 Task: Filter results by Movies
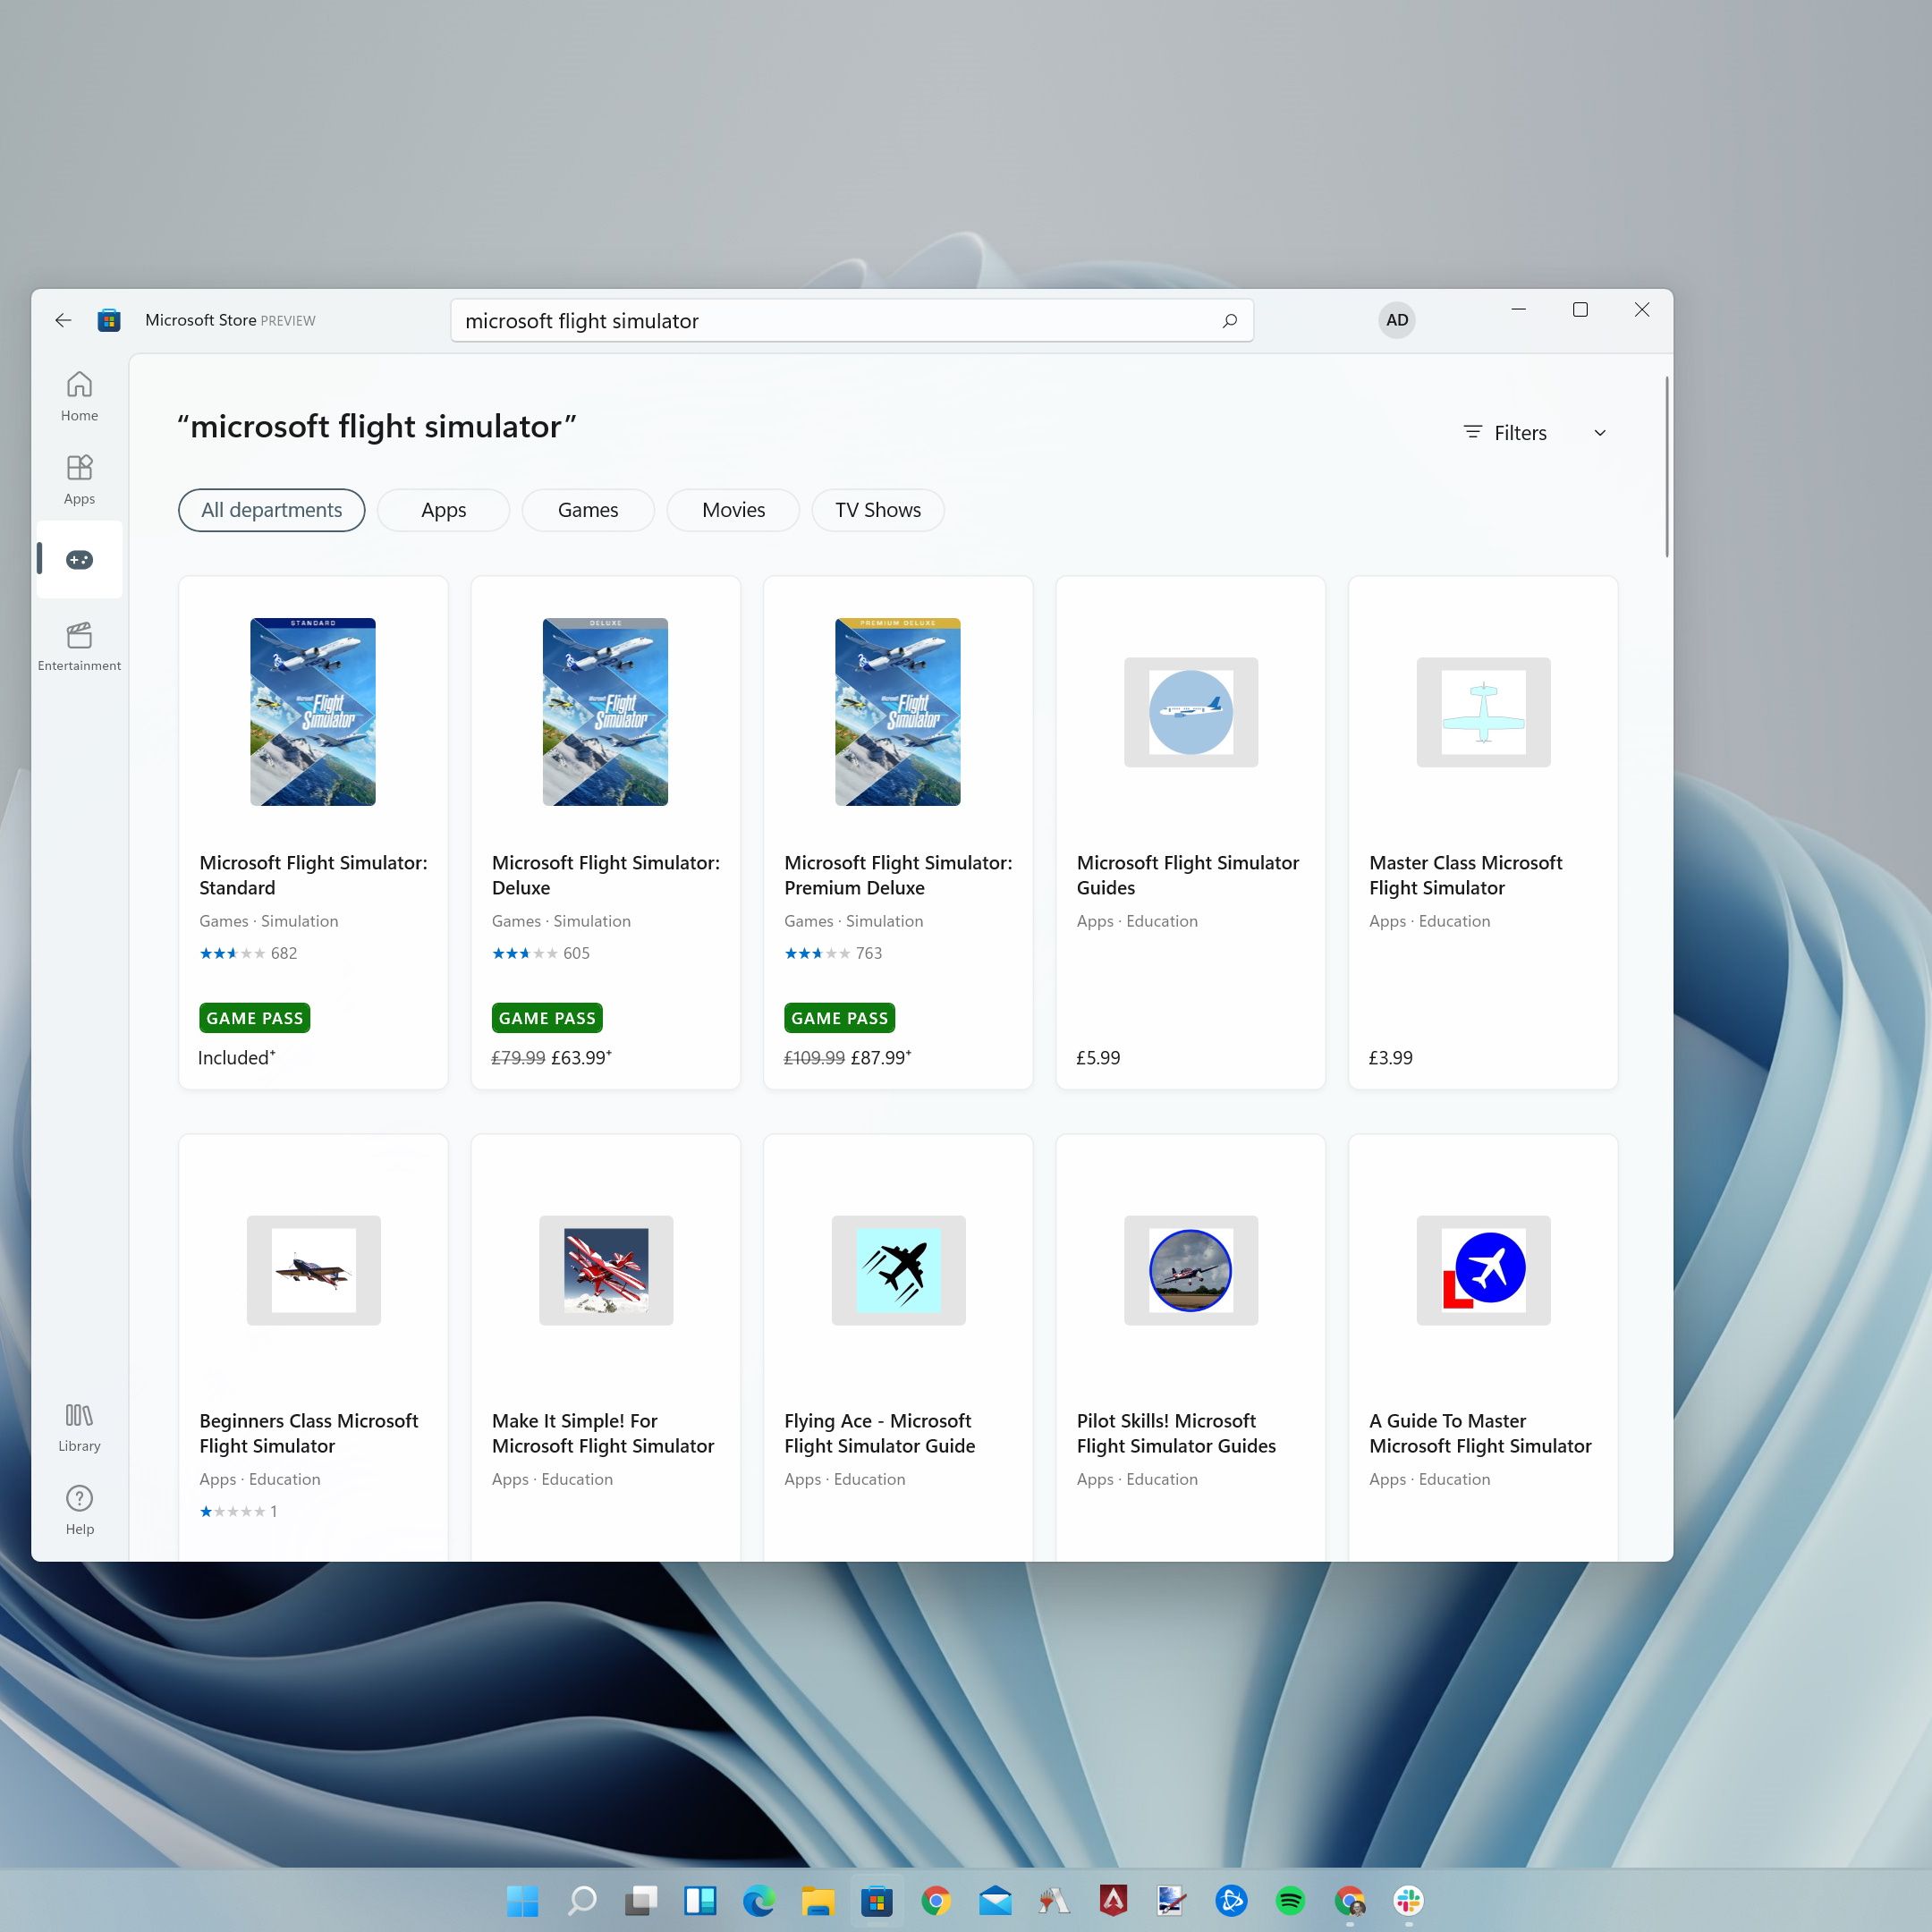(x=733, y=510)
